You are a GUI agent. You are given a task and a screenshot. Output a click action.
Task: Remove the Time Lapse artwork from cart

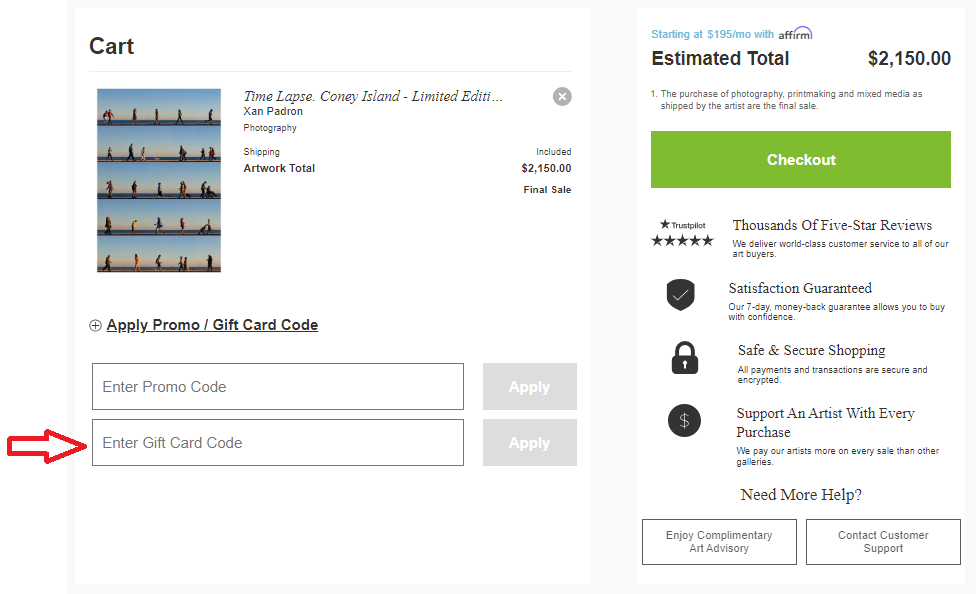[562, 96]
